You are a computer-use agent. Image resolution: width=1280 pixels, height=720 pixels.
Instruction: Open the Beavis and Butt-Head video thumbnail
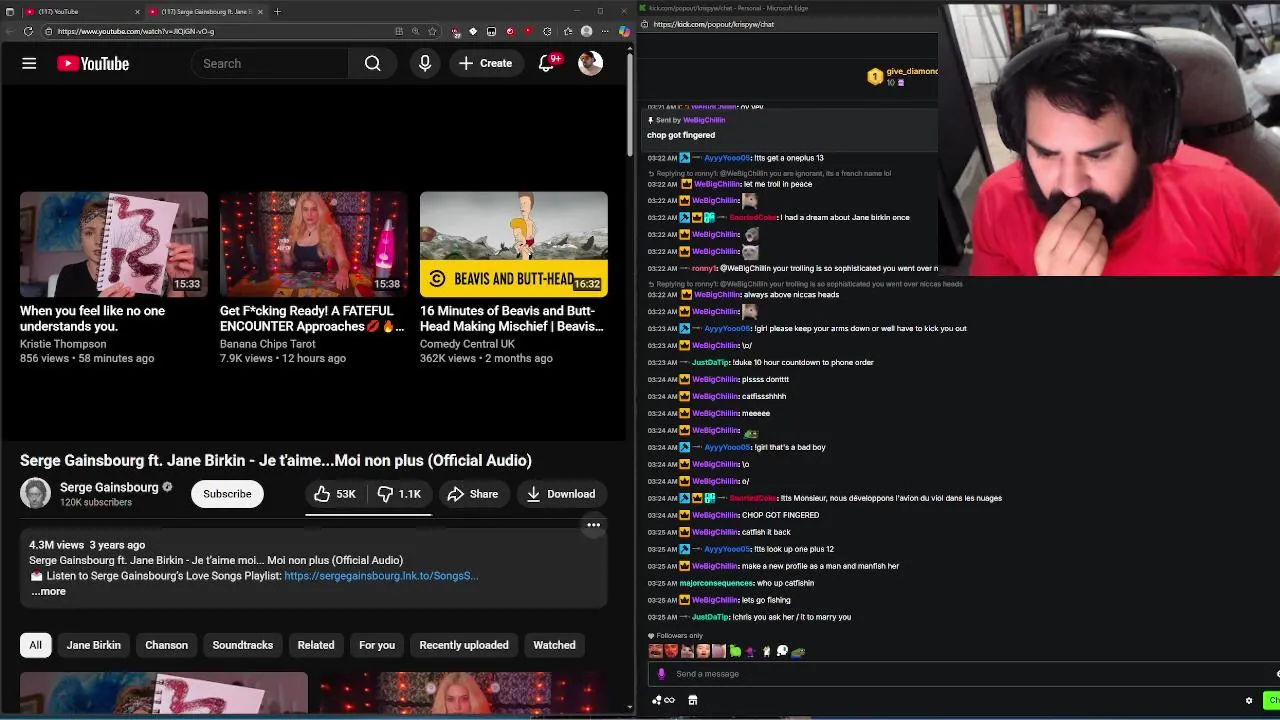[514, 244]
